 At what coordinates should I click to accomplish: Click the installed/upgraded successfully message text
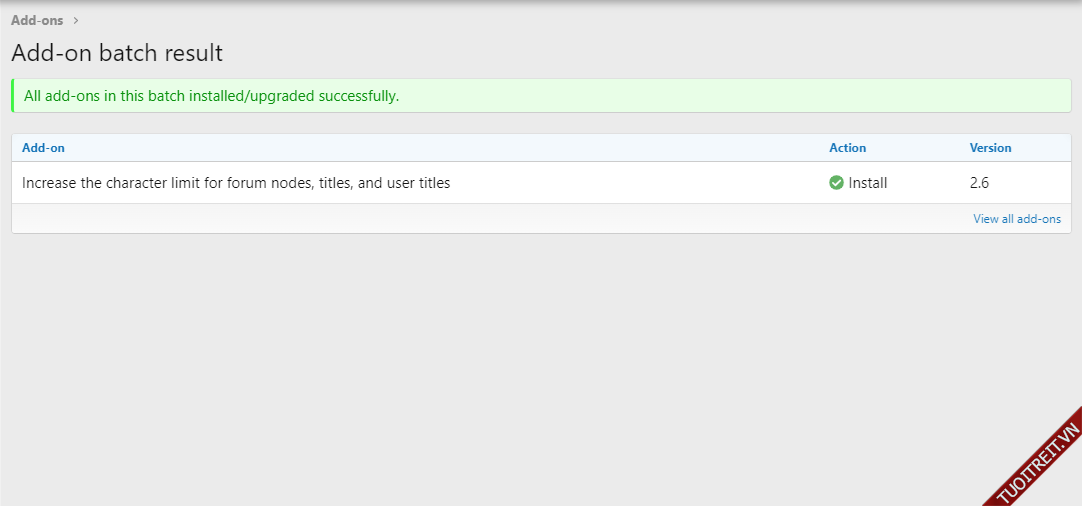pos(211,96)
